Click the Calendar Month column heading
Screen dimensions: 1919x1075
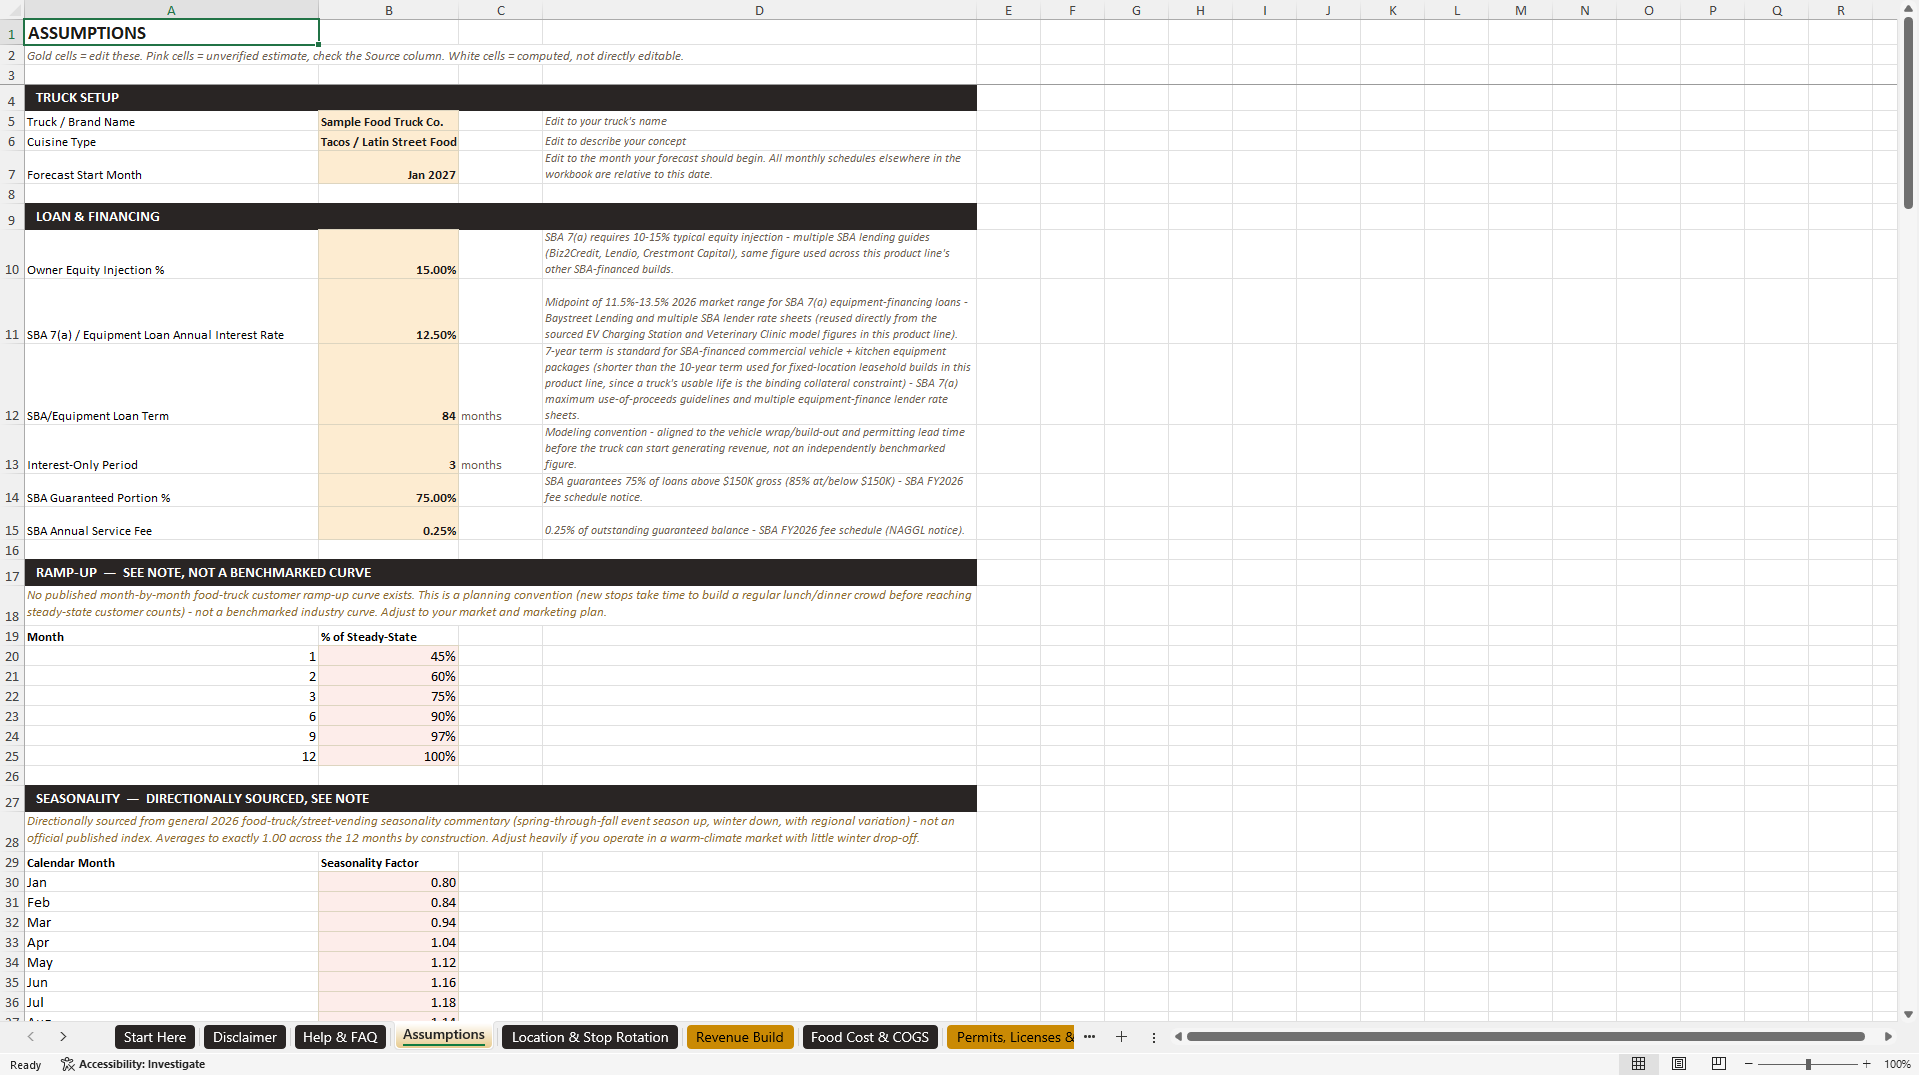click(70, 862)
